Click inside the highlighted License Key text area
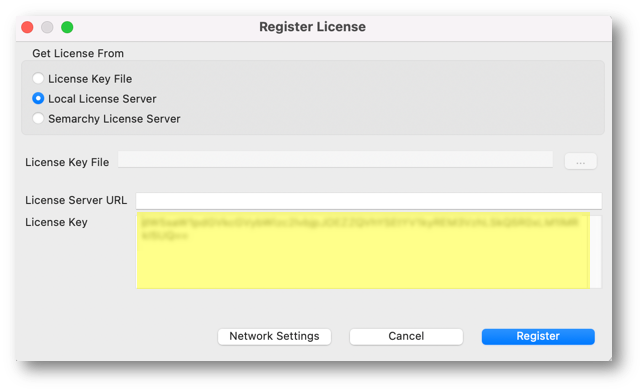Image resolution: width=643 pixels, height=392 pixels. (x=363, y=251)
